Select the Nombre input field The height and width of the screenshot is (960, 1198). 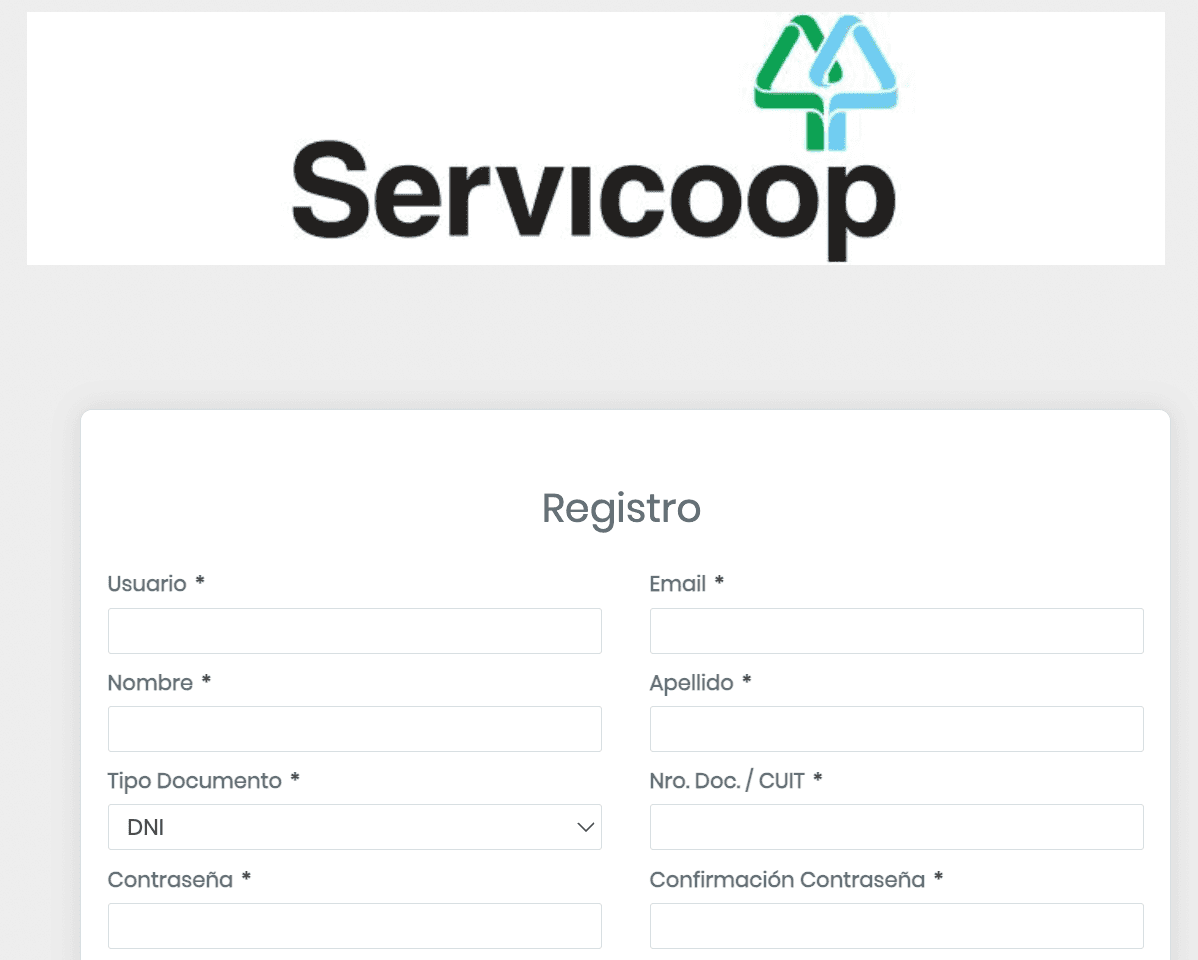point(355,728)
